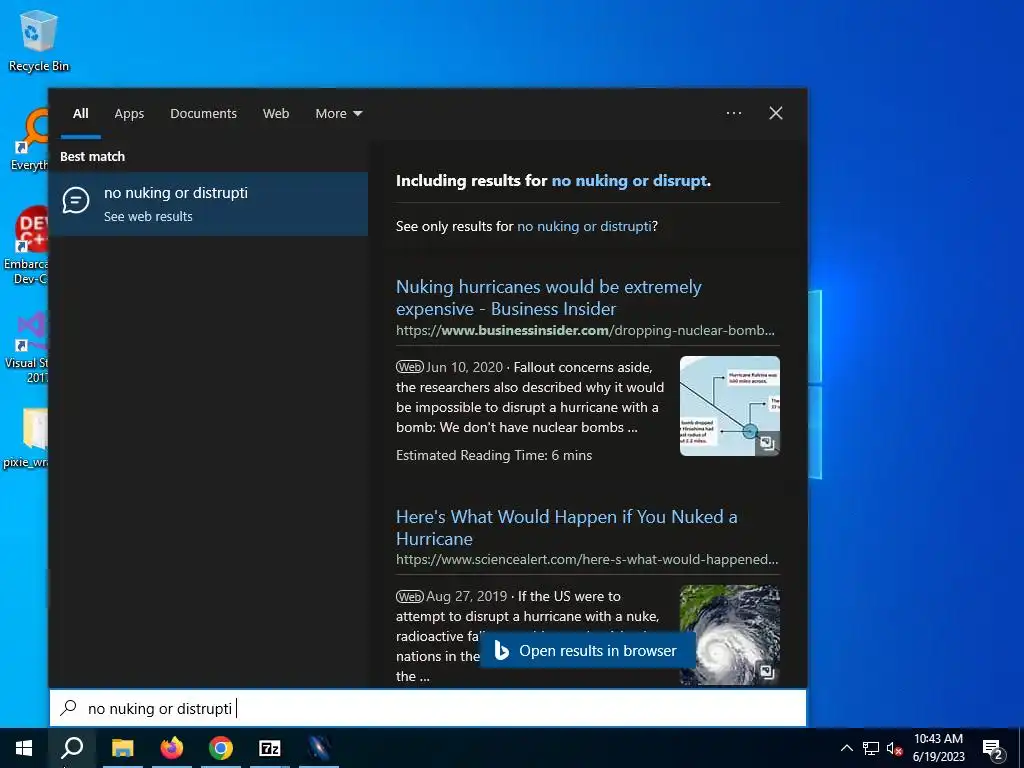1024x768 pixels.
Task: Switch to the Web search tab
Action: click(x=276, y=114)
